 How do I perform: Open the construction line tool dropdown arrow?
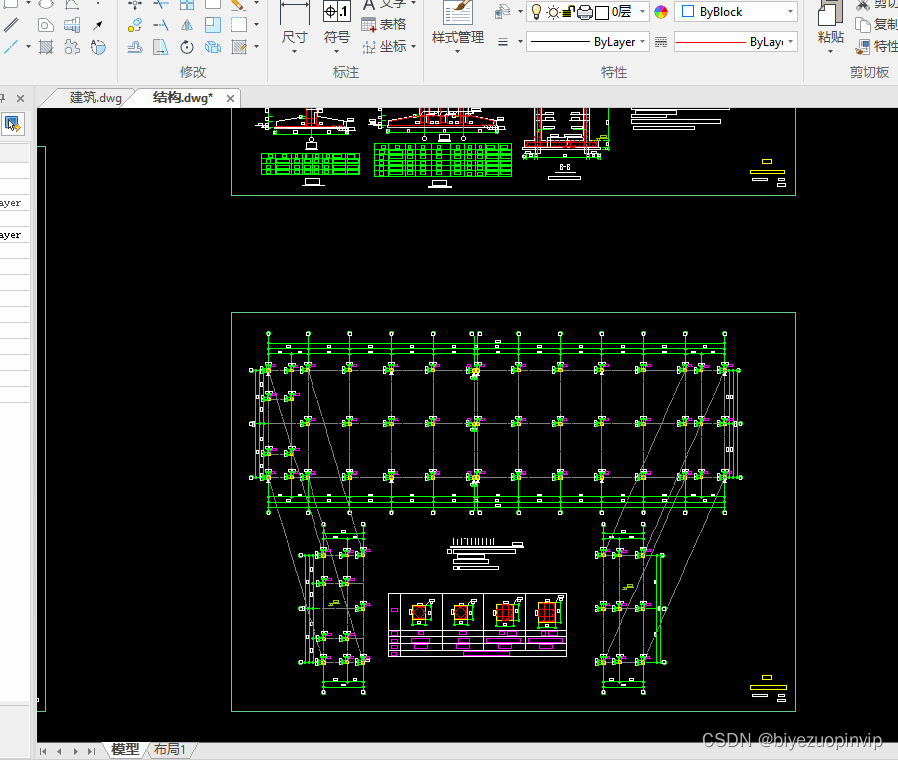coord(28,47)
